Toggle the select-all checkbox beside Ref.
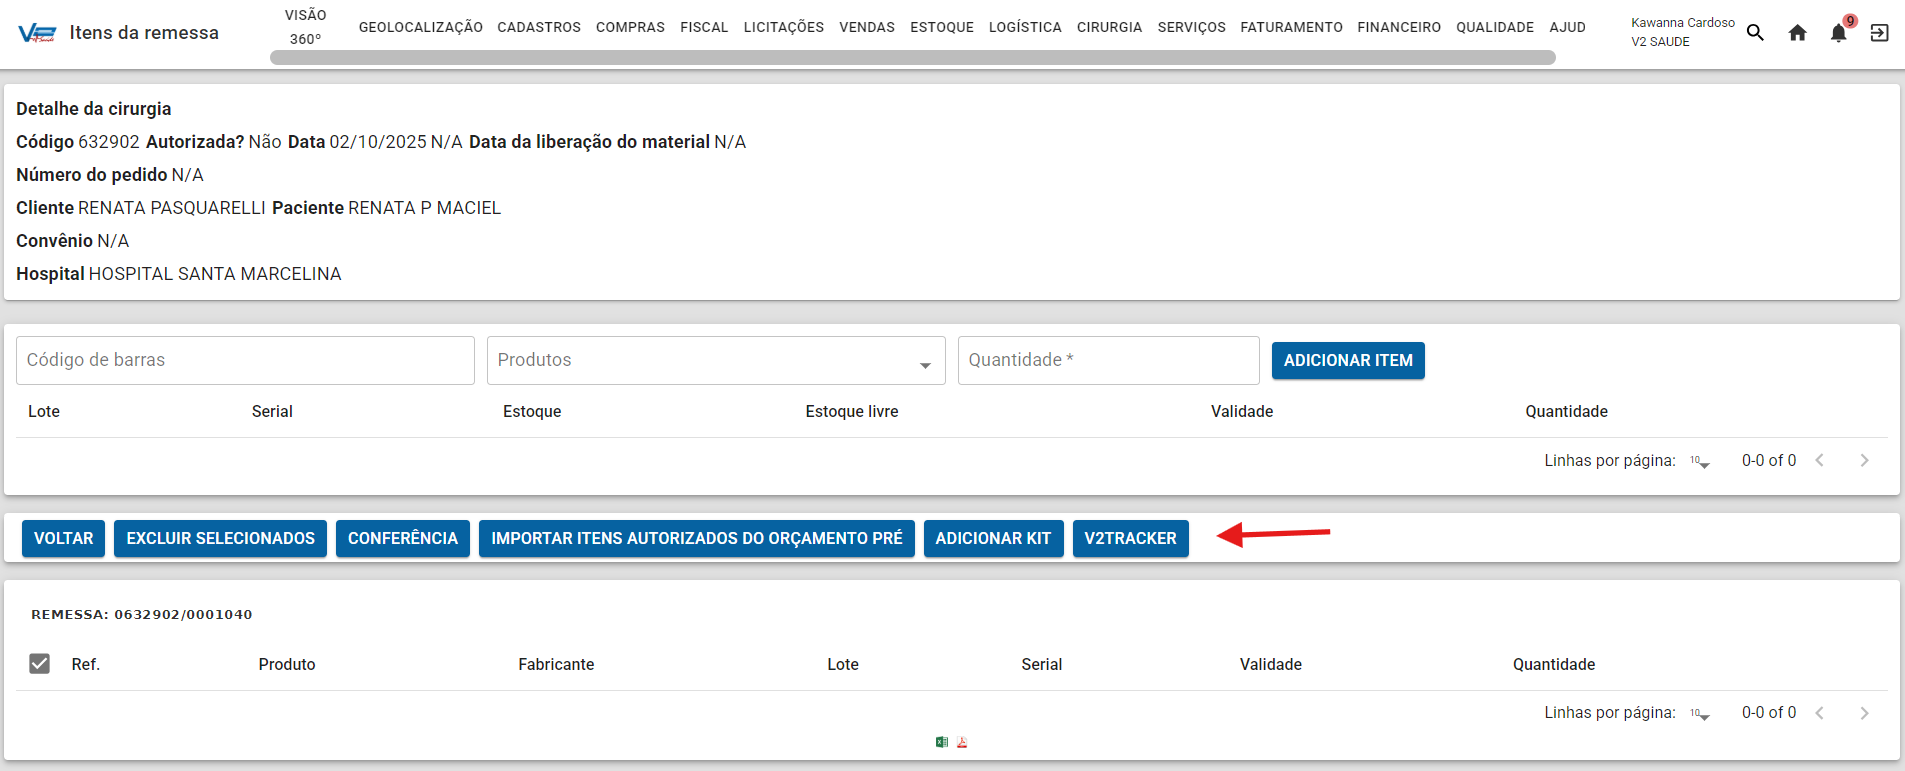This screenshot has height=771, width=1905. [x=40, y=664]
